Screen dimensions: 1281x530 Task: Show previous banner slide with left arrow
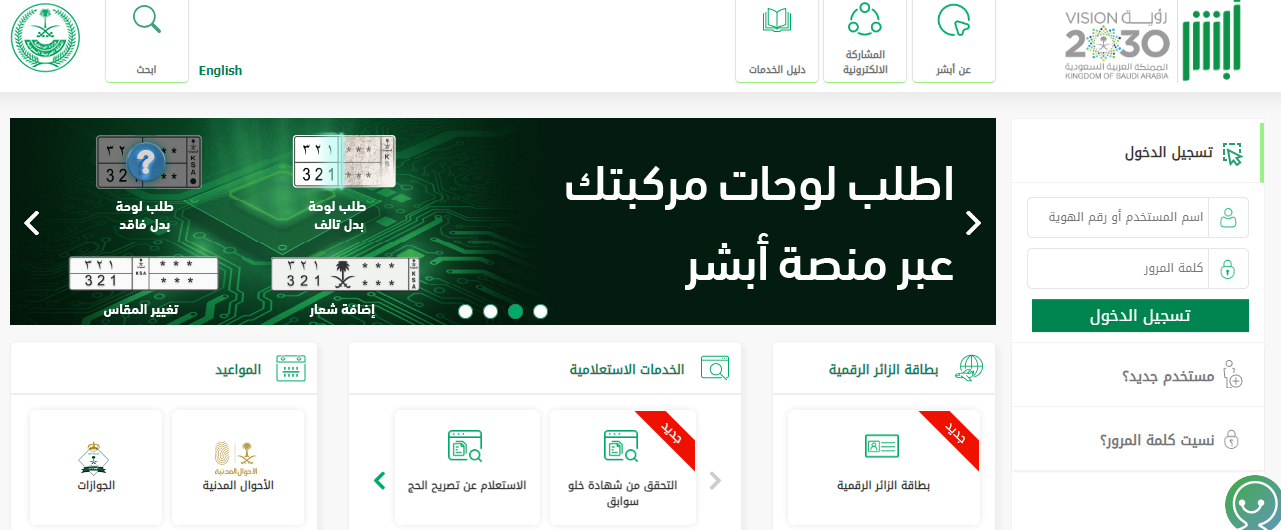pyautogui.click(x=32, y=223)
